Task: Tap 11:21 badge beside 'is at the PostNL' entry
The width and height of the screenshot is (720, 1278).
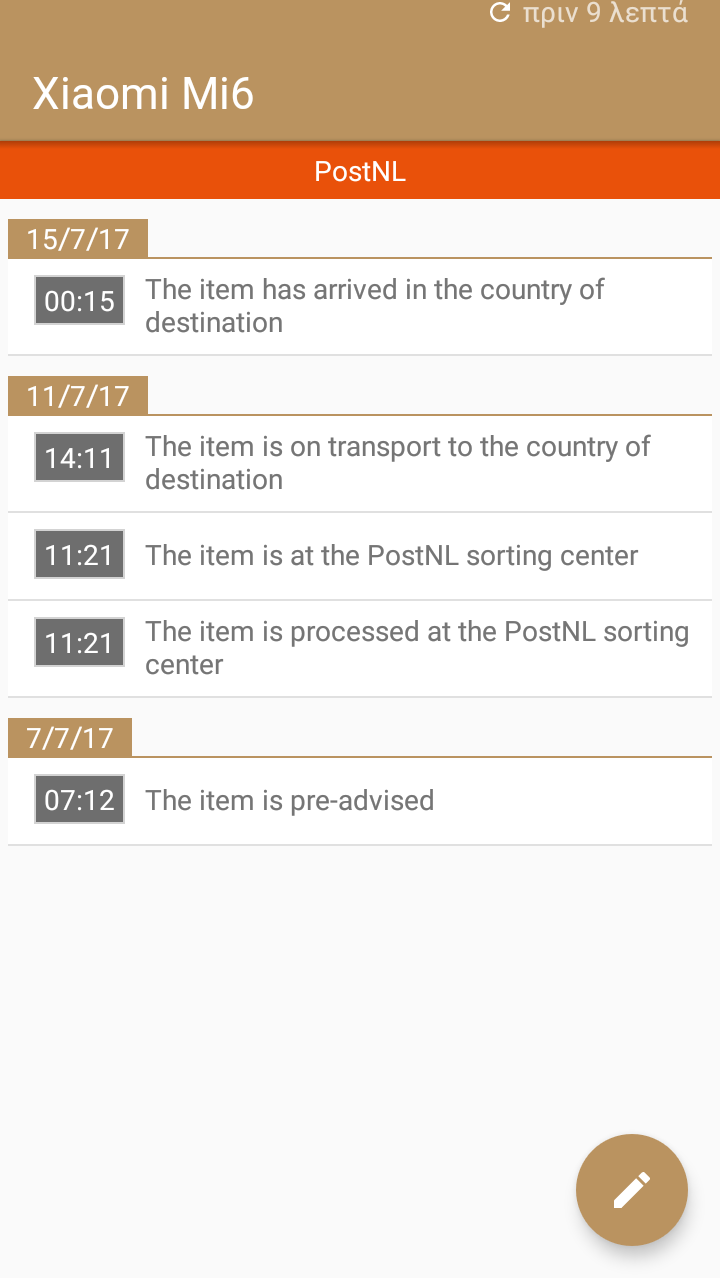Action: [80, 554]
